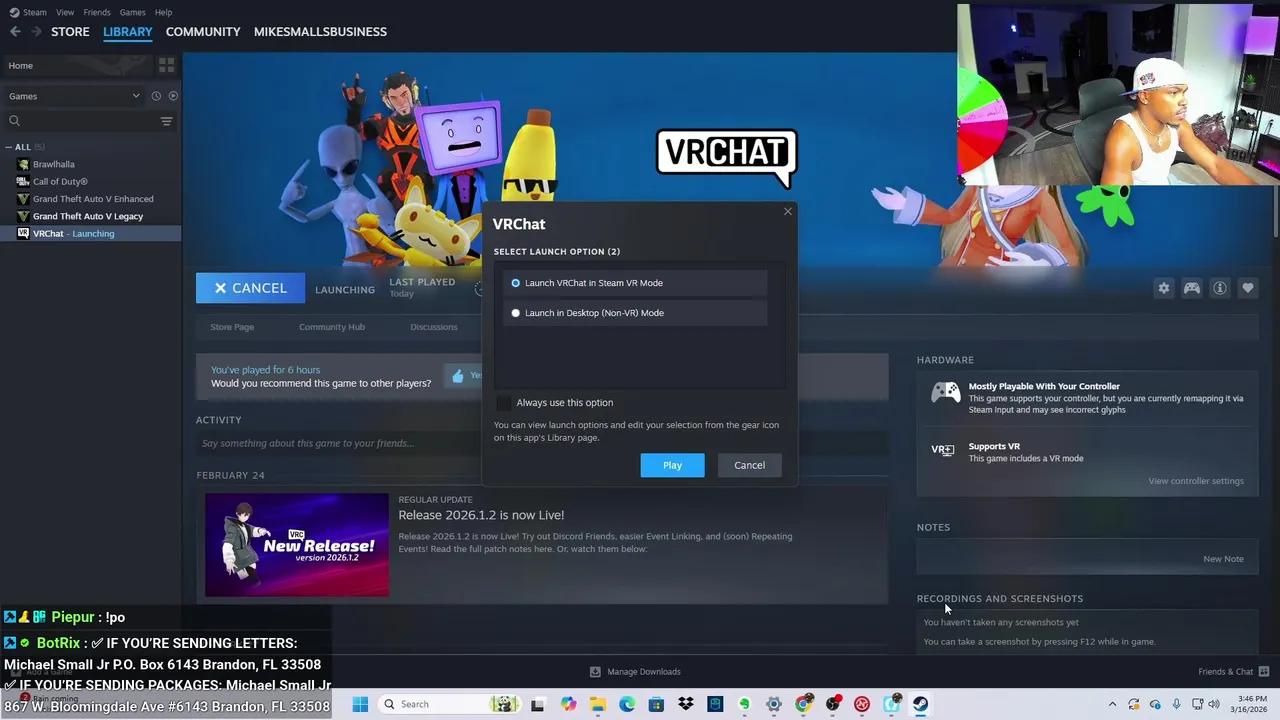The image size is (1280, 720).
Task: Open controller layout icon next to gear
Action: click(1191, 288)
